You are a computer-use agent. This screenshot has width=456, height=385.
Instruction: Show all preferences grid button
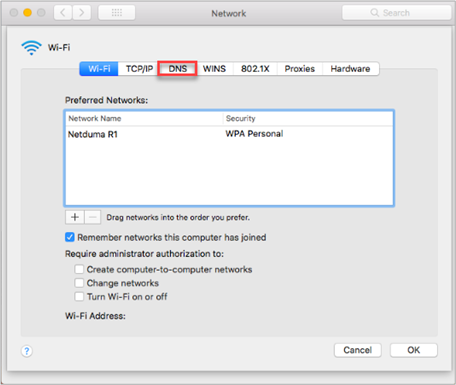click(x=117, y=13)
